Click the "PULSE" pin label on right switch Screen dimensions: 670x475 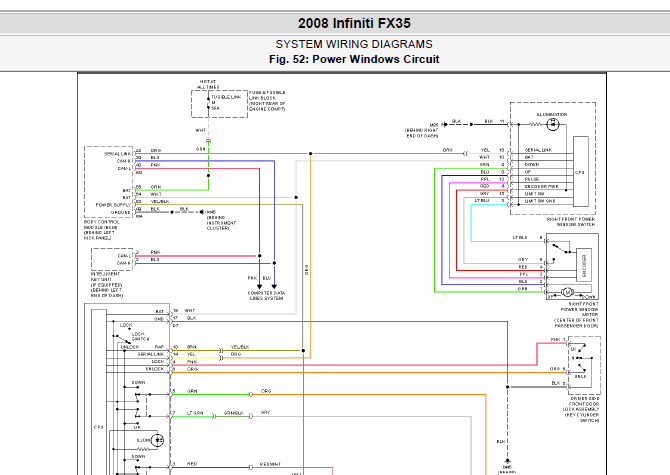tap(532, 179)
